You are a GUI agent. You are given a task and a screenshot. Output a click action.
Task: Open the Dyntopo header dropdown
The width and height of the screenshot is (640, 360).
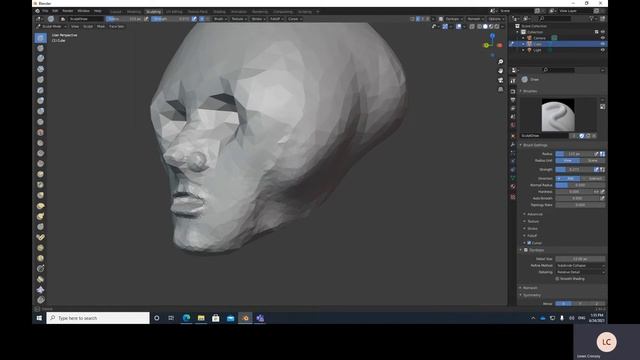point(453,19)
